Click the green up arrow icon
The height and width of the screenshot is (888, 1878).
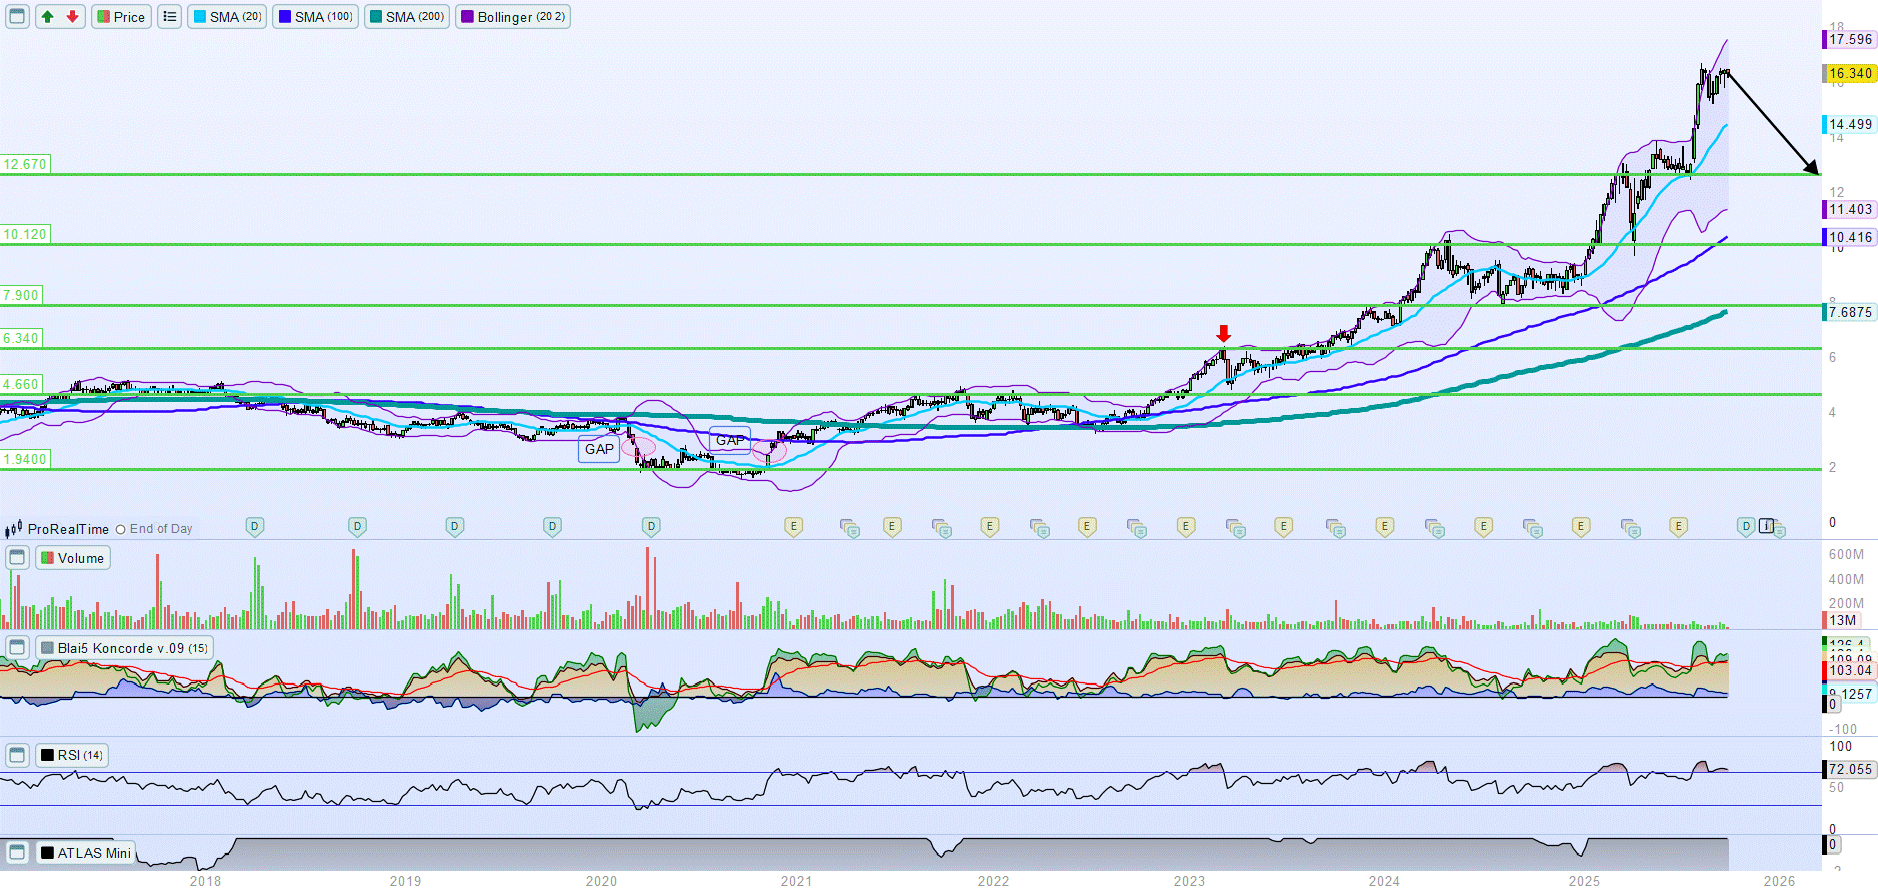point(48,17)
